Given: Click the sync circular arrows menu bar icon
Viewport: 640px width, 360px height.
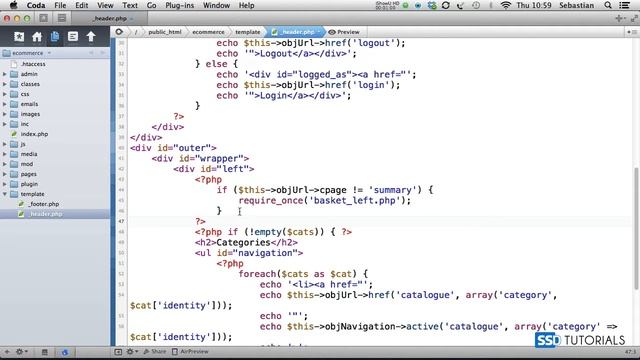Looking at the screenshot, I should pos(446,5).
